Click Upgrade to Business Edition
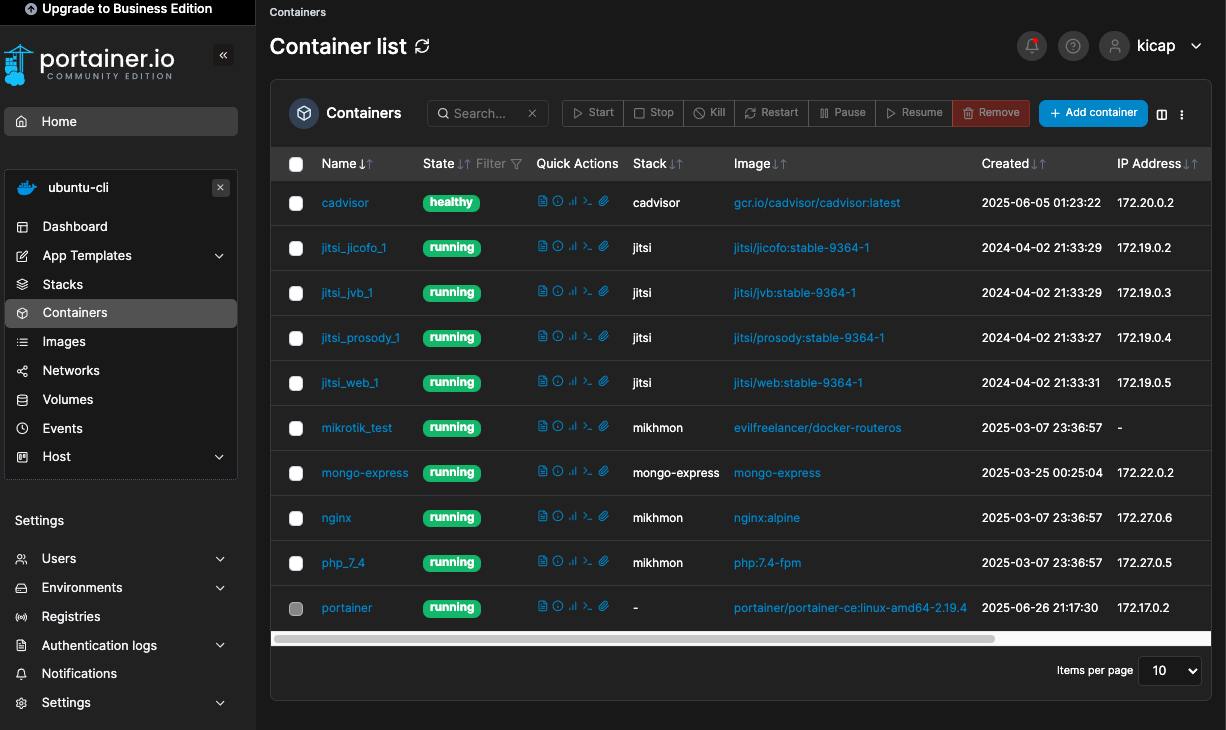The image size is (1226, 730). [x=118, y=9]
